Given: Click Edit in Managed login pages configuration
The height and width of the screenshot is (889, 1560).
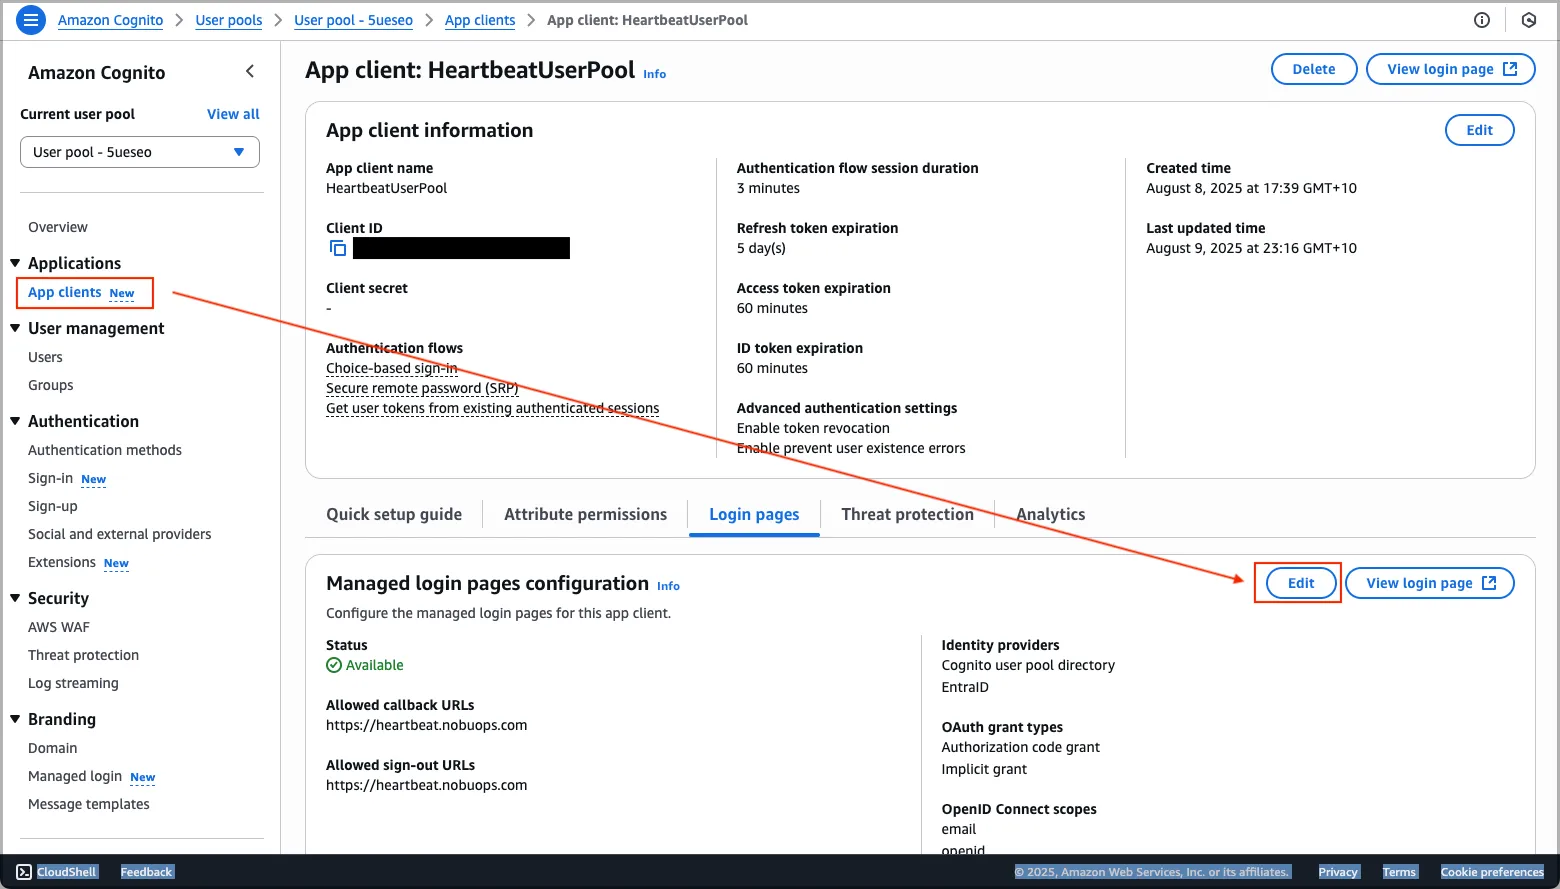Looking at the screenshot, I should coord(1300,583).
